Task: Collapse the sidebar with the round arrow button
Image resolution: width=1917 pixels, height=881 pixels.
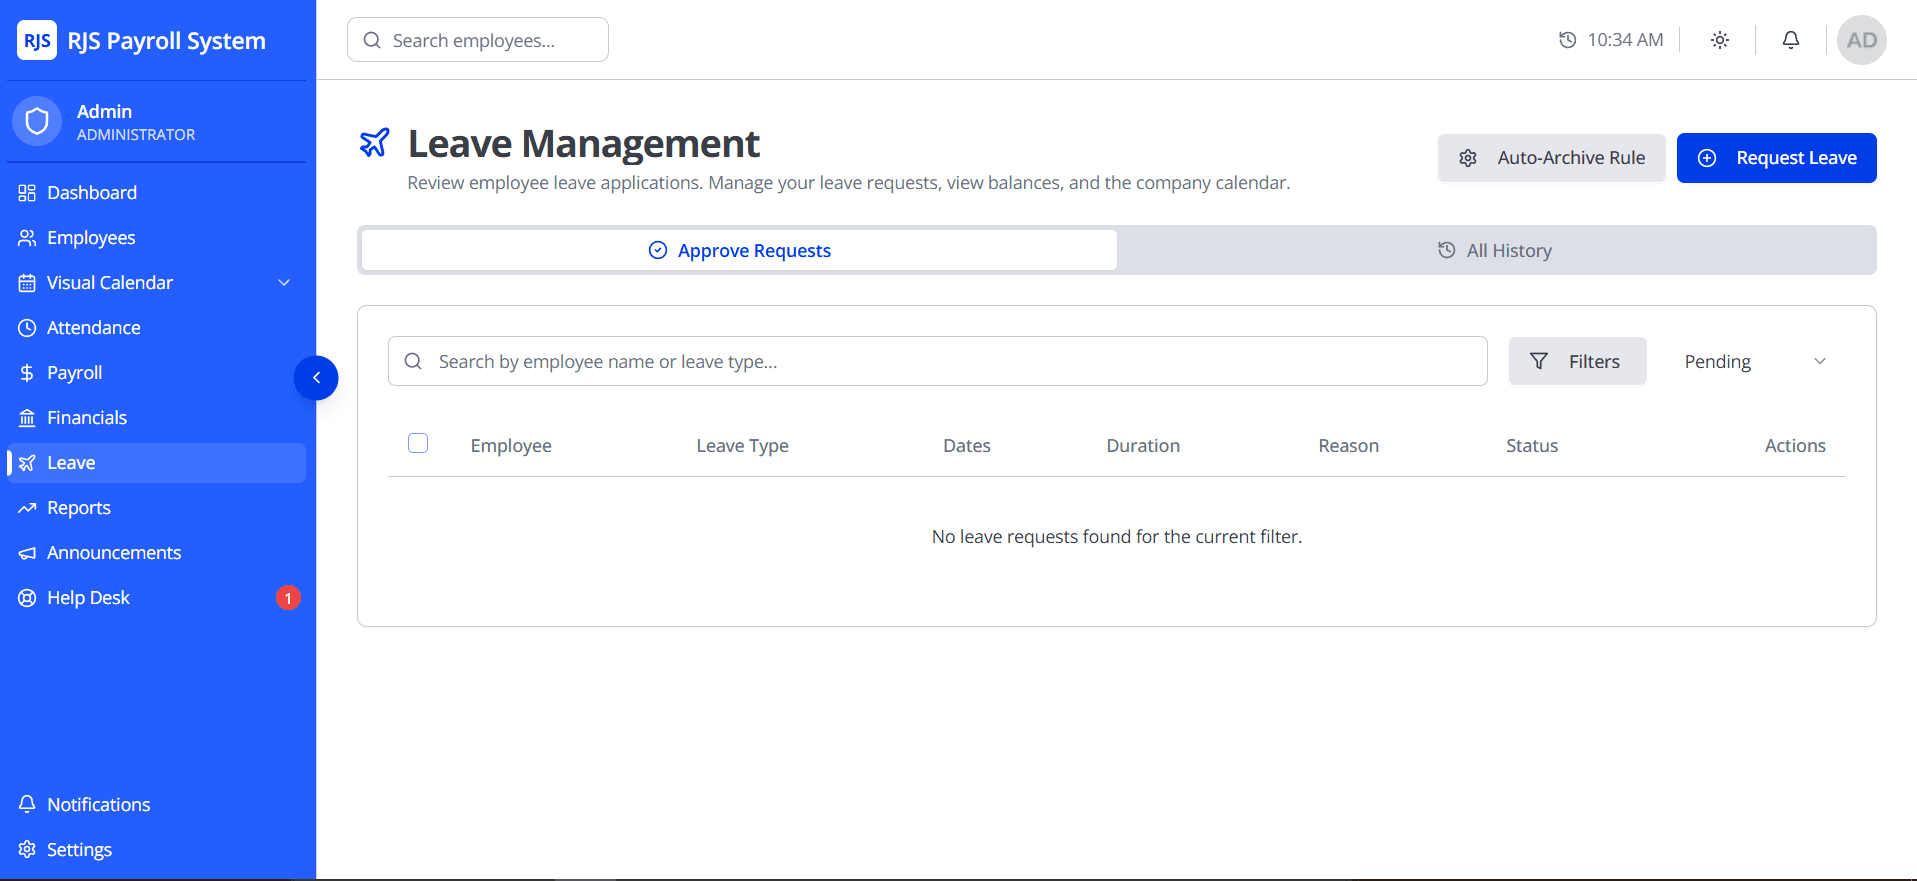Action: (x=316, y=378)
